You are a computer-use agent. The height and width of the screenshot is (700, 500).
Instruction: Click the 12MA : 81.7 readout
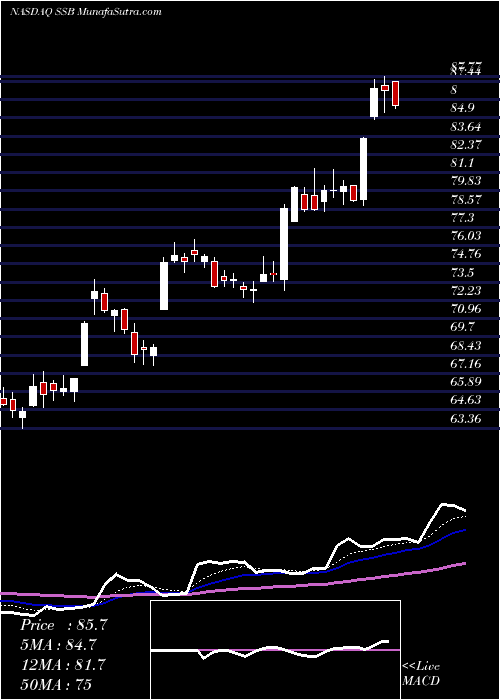[63, 665]
